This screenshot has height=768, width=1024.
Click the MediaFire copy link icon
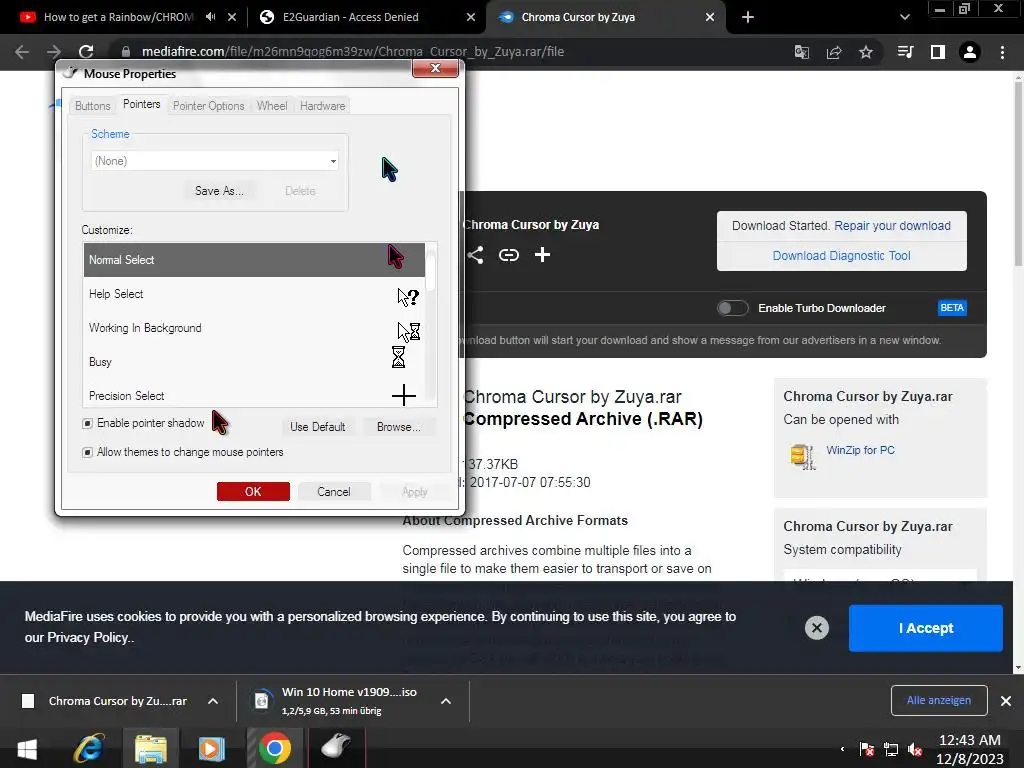[x=509, y=255]
